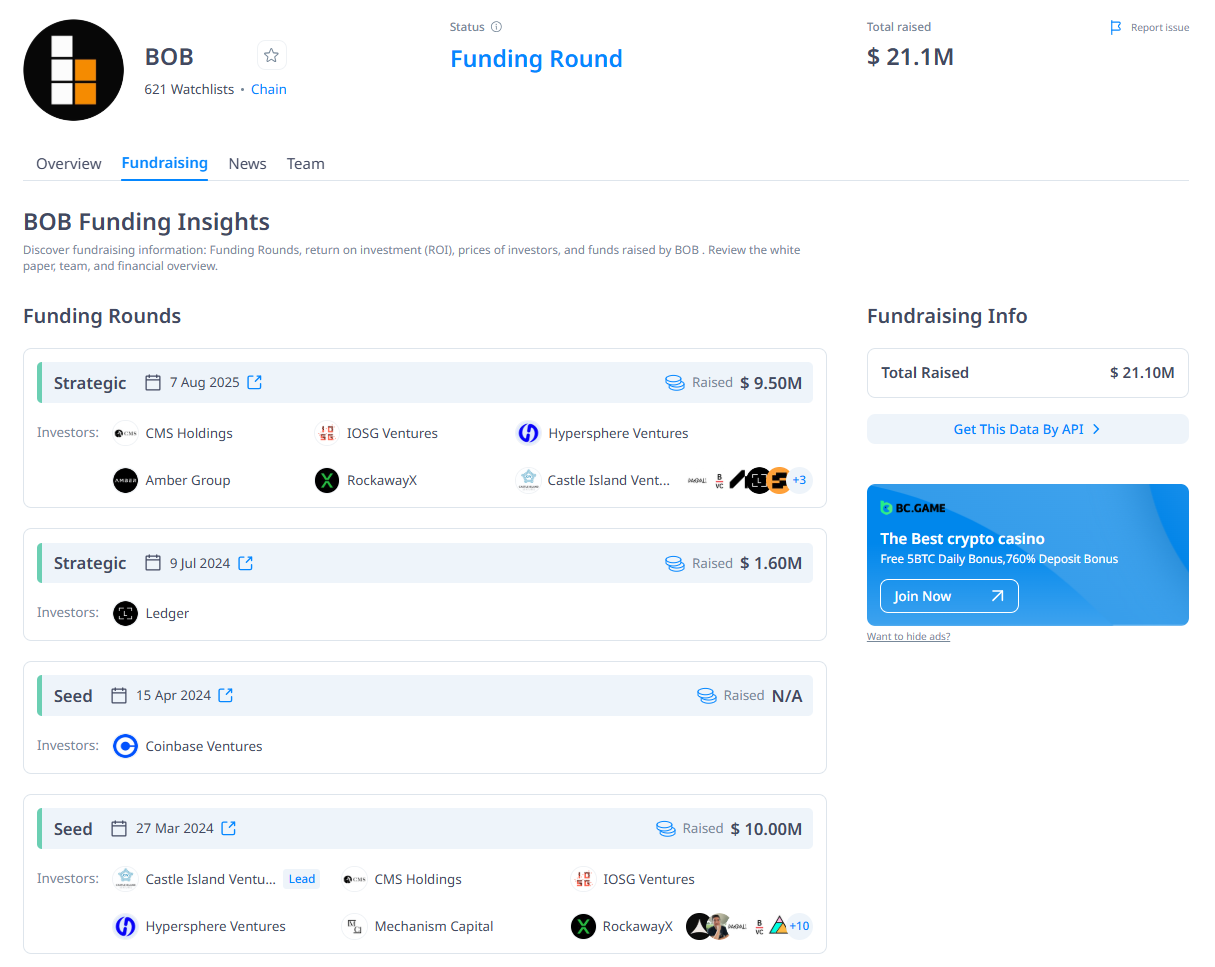Open external link for 15 Apr 2024 round

point(226,695)
